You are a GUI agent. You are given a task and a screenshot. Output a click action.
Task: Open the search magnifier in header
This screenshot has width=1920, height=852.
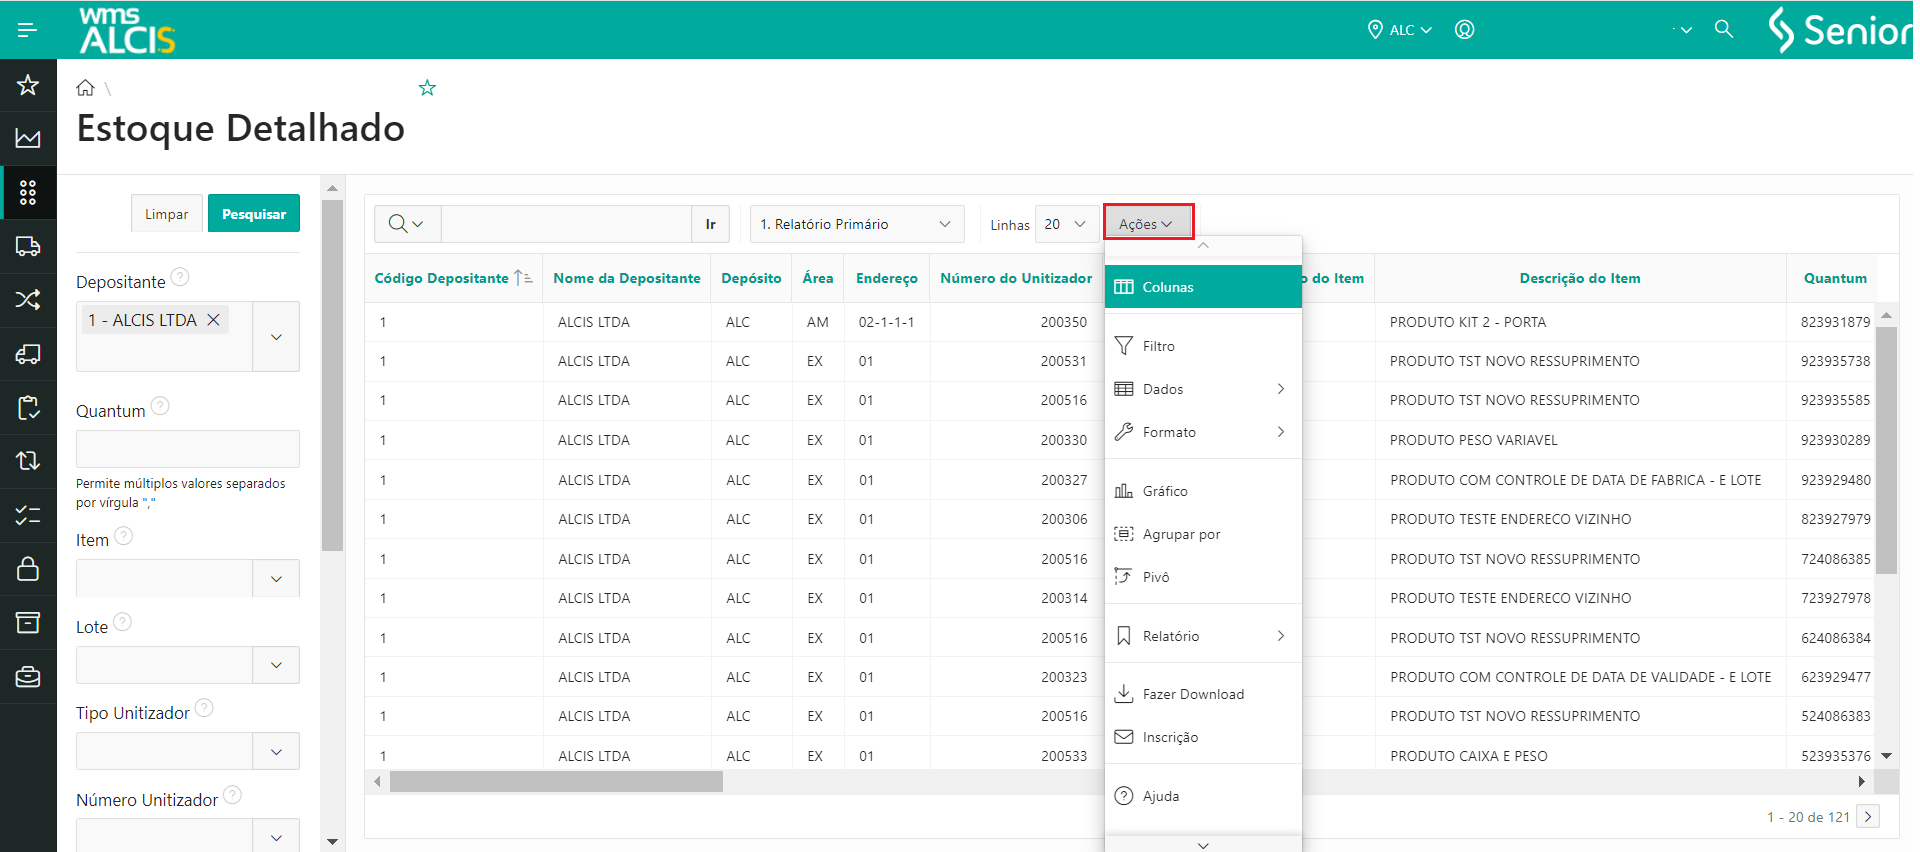(1723, 30)
